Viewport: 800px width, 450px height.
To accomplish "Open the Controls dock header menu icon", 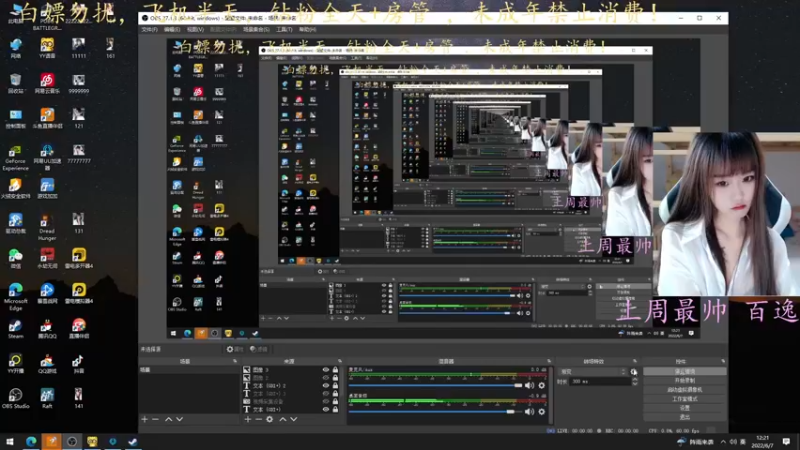I will click(723, 361).
